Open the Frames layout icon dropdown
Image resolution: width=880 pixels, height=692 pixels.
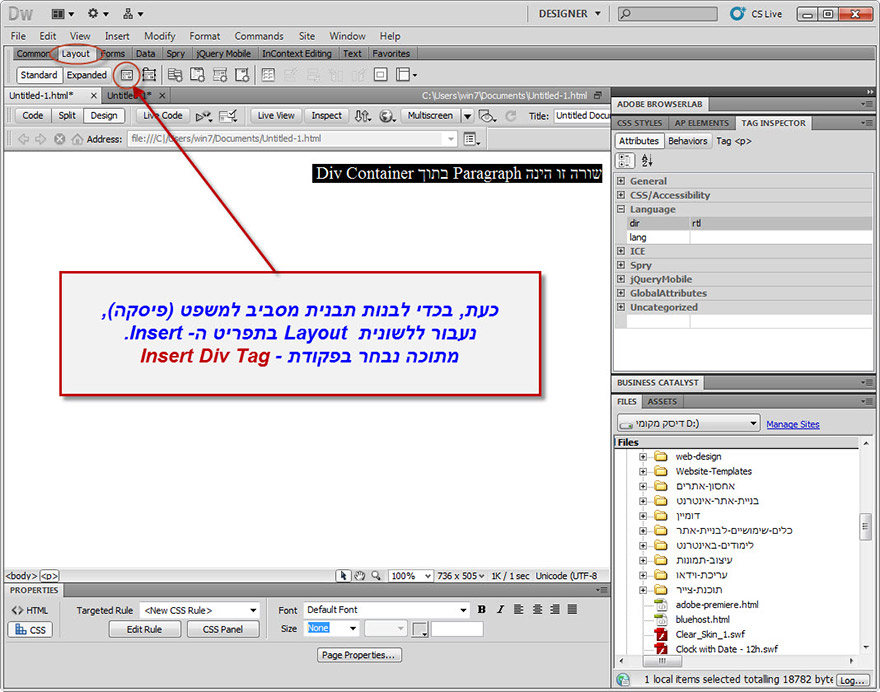(x=406, y=75)
